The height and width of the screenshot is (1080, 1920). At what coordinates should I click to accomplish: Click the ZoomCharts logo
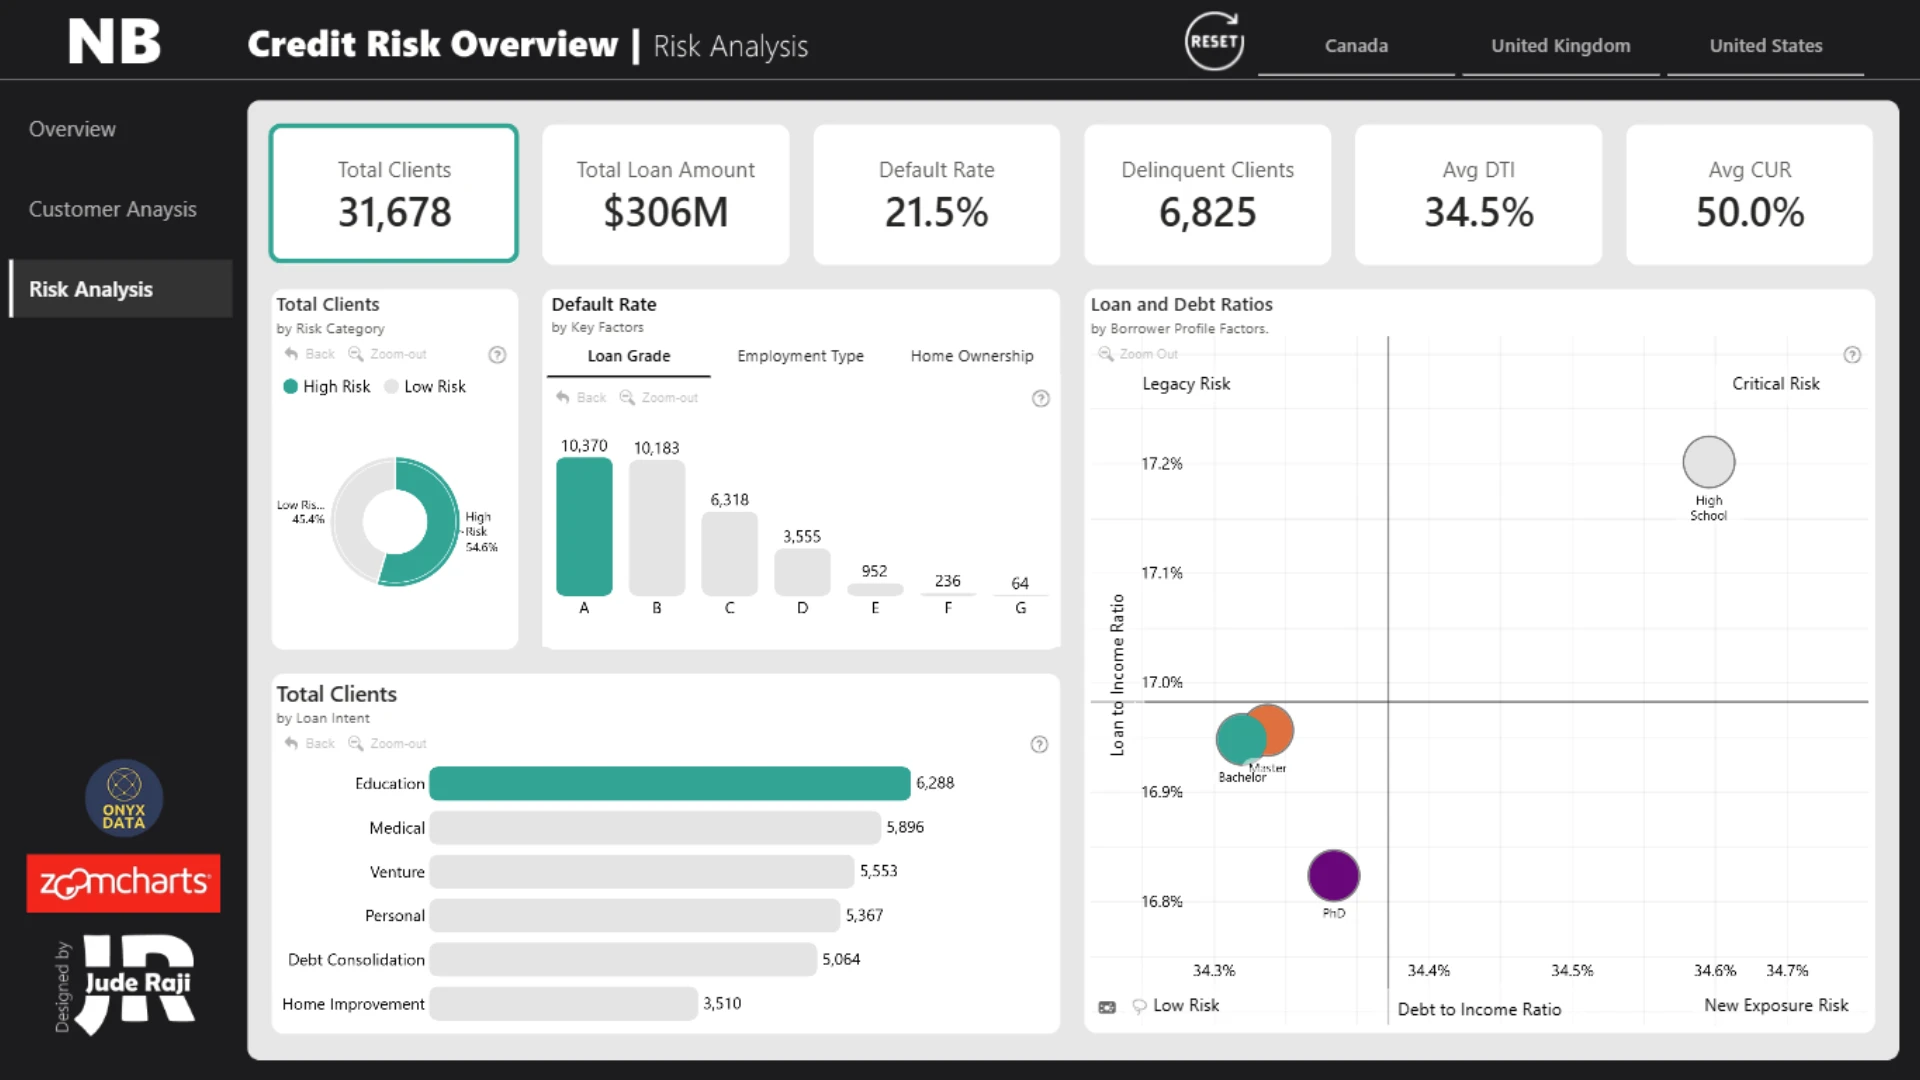point(123,883)
